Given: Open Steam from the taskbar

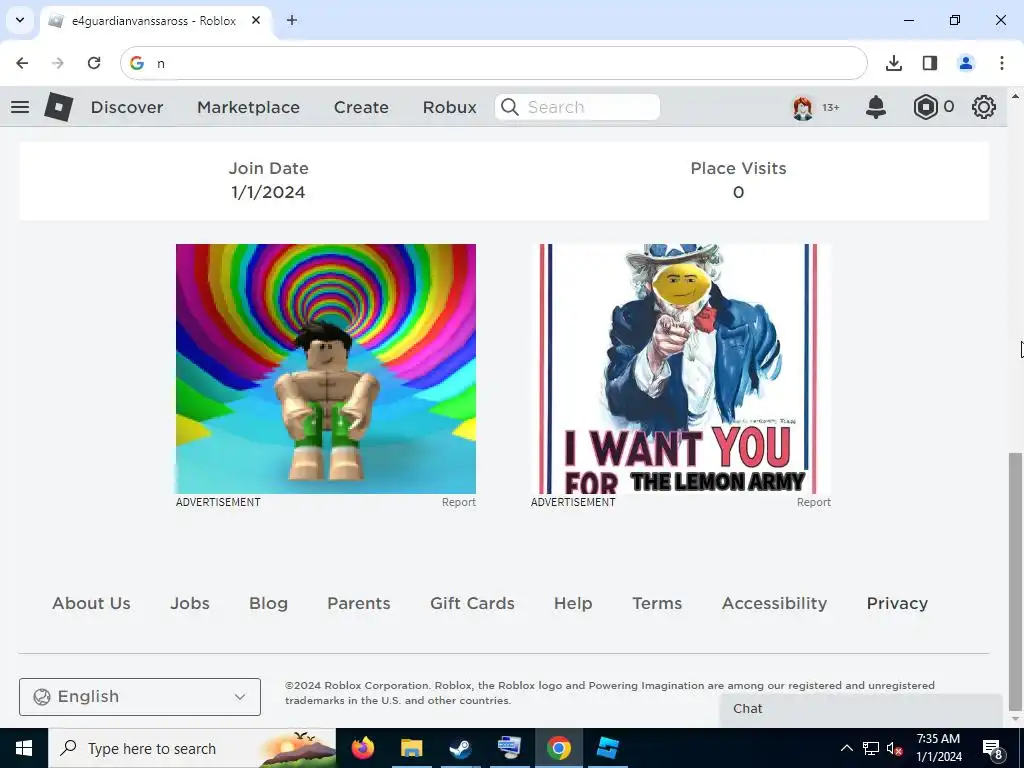Looking at the screenshot, I should 460,748.
